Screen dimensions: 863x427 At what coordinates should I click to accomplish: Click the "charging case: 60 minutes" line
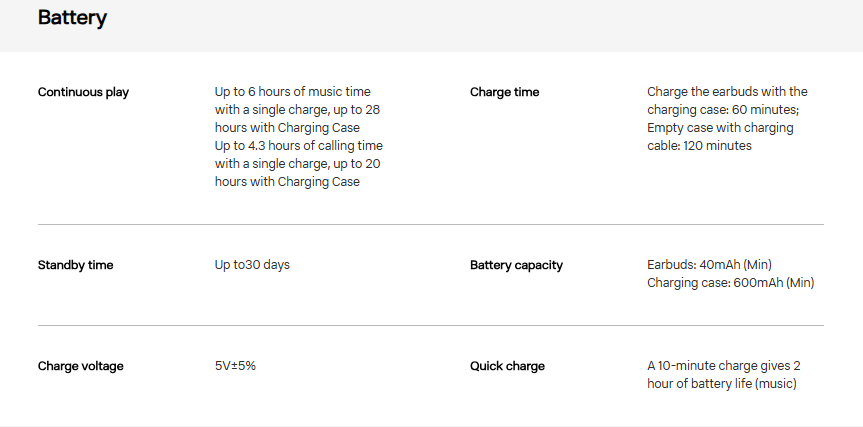(722, 110)
